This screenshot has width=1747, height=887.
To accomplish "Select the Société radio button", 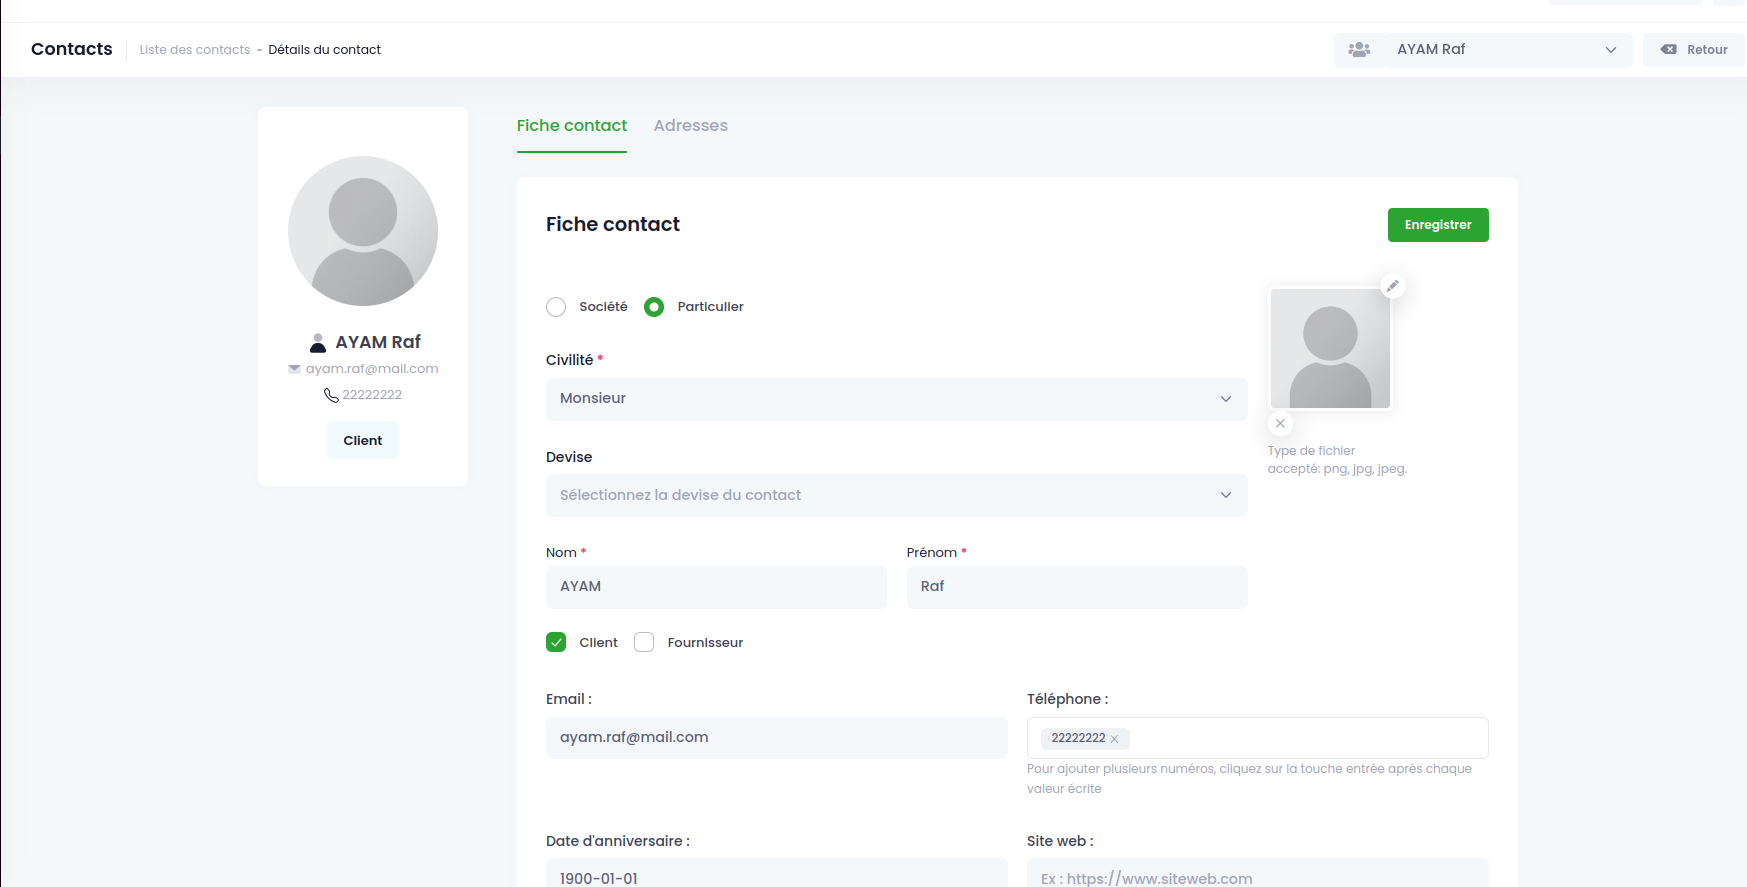I will [x=556, y=307].
